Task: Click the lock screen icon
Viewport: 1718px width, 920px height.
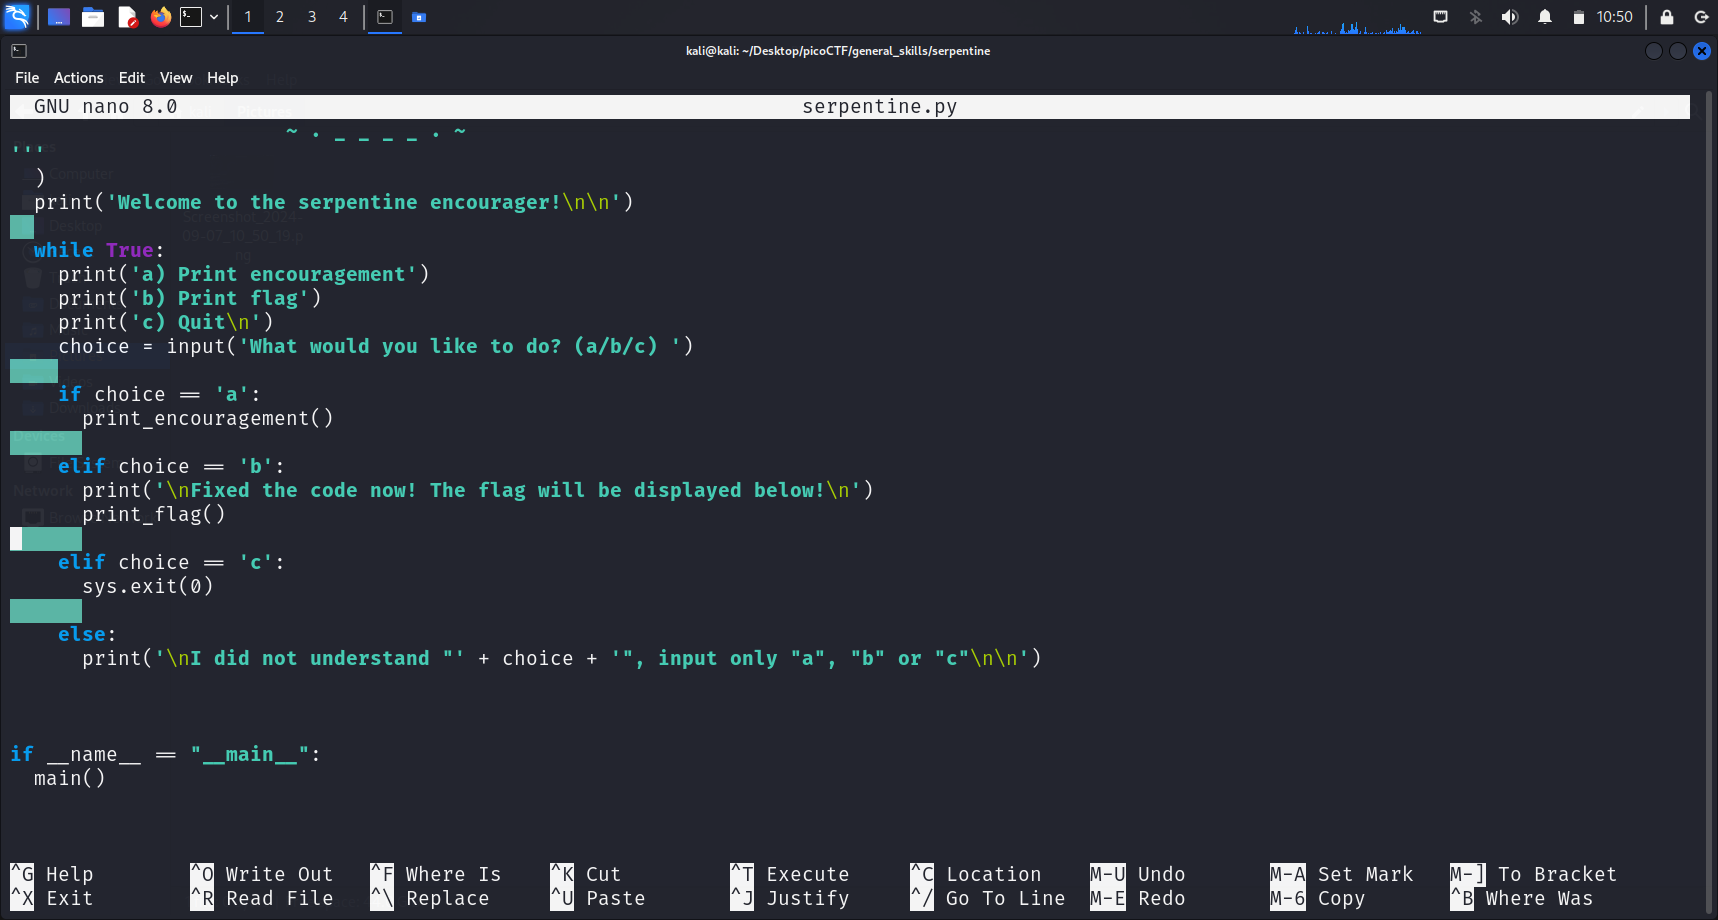Action: pyautogui.click(x=1667, y=17)
